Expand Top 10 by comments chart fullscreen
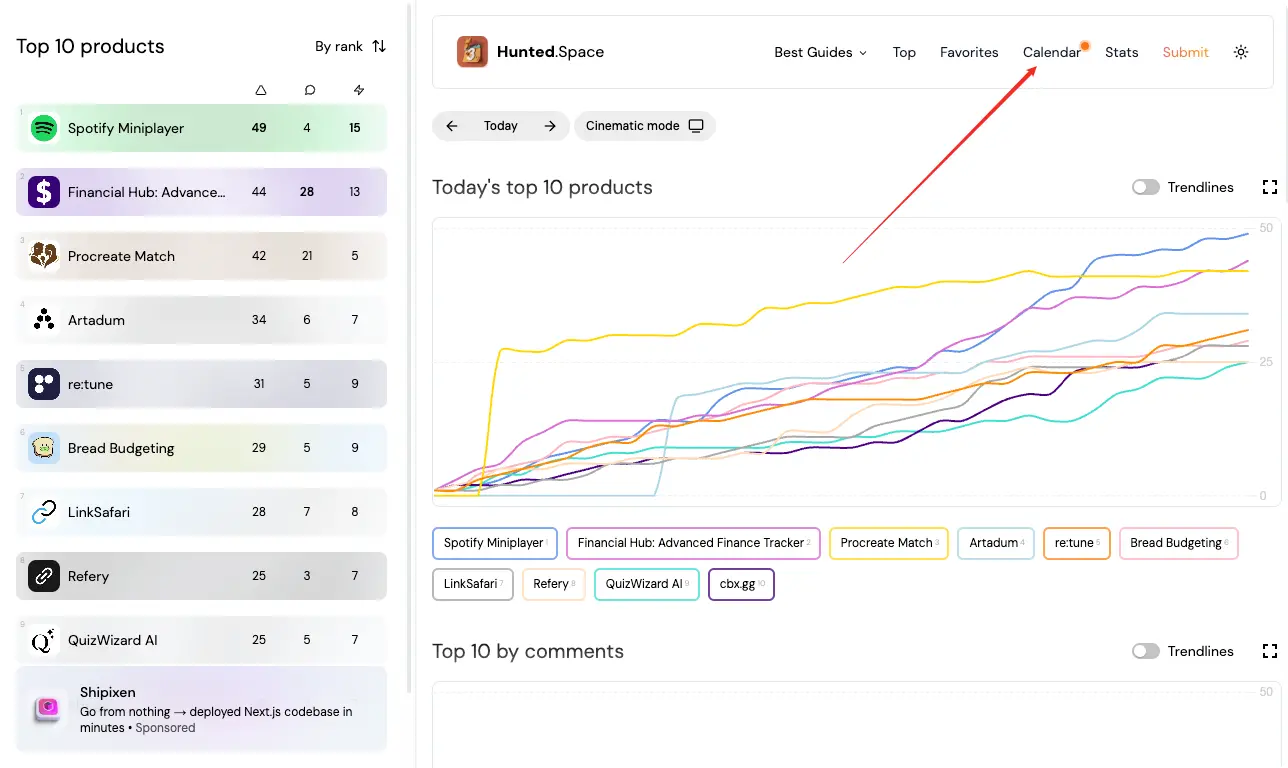Image resolution: width=1288 pixels, height=768 pixels. click(x=1270, y=651)
